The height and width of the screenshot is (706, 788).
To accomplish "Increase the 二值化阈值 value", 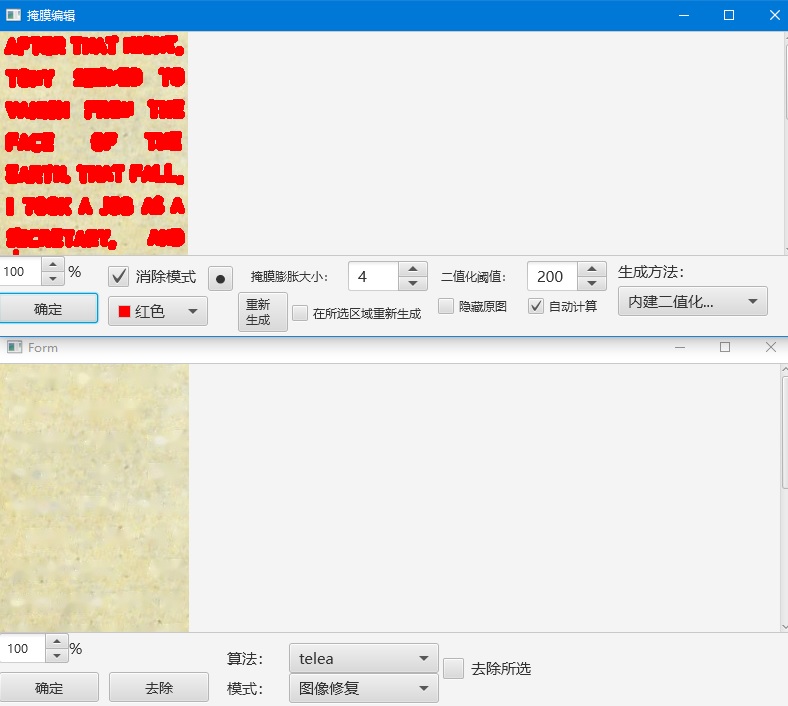I will pos(592,269).
